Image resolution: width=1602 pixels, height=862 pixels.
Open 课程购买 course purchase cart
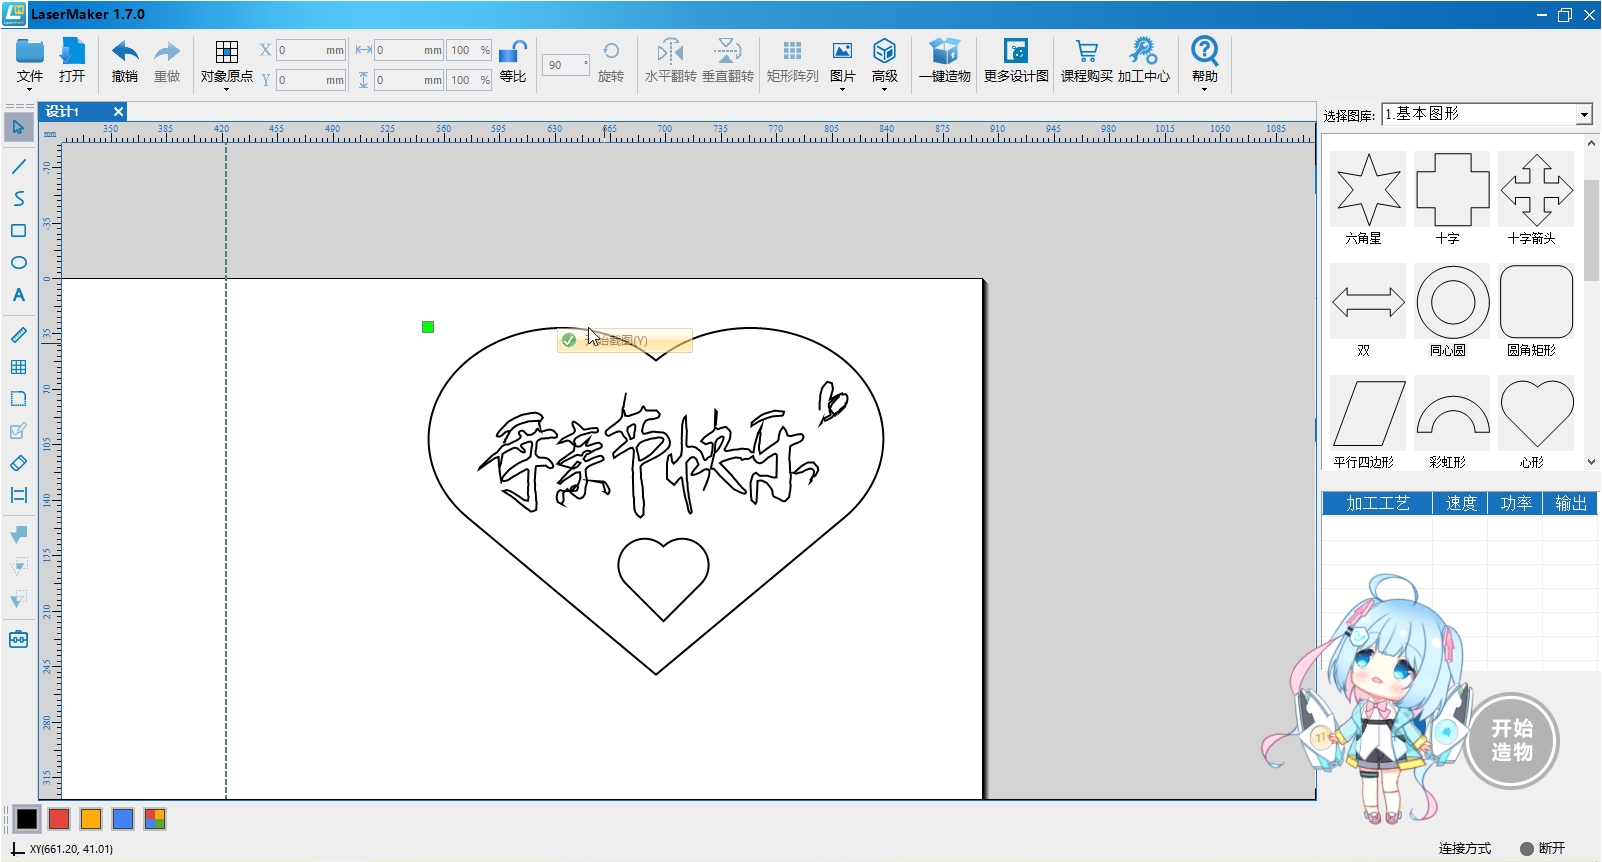1087,51
